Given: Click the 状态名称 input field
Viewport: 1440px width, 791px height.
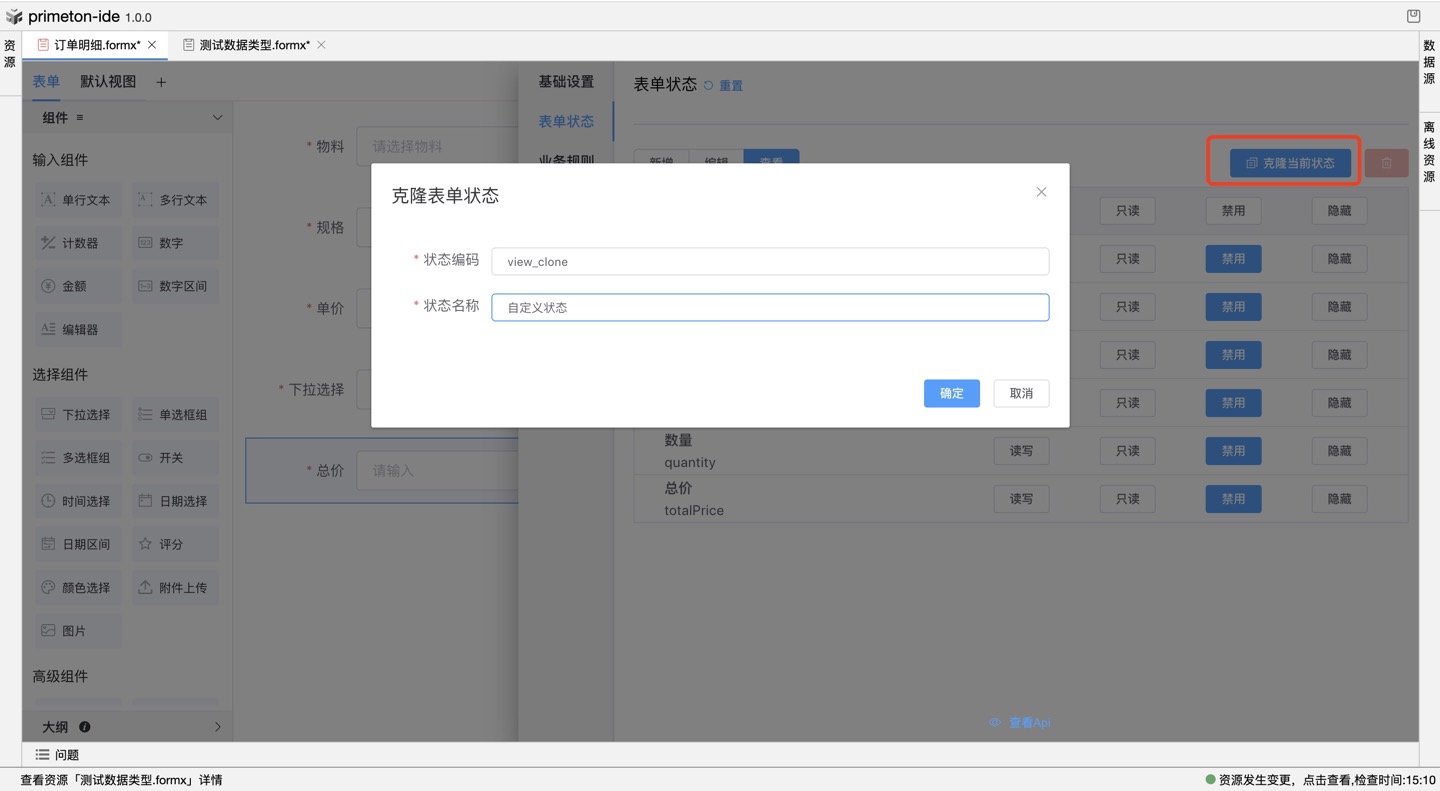Looking at the screenshot, I should point(770,307).
